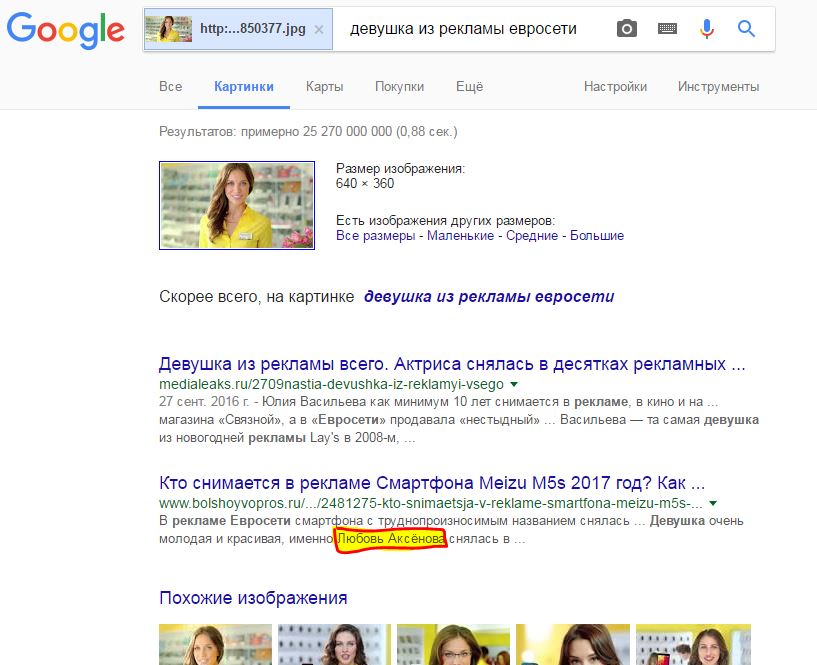817x665 pixels.
Task: Click the Google logo
Action: click(x=66, y=30)
